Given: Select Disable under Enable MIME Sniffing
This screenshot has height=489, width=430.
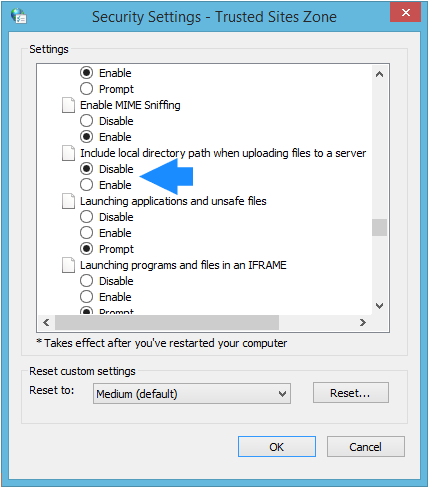Looking at the screenshot, I should click(86, 121).
